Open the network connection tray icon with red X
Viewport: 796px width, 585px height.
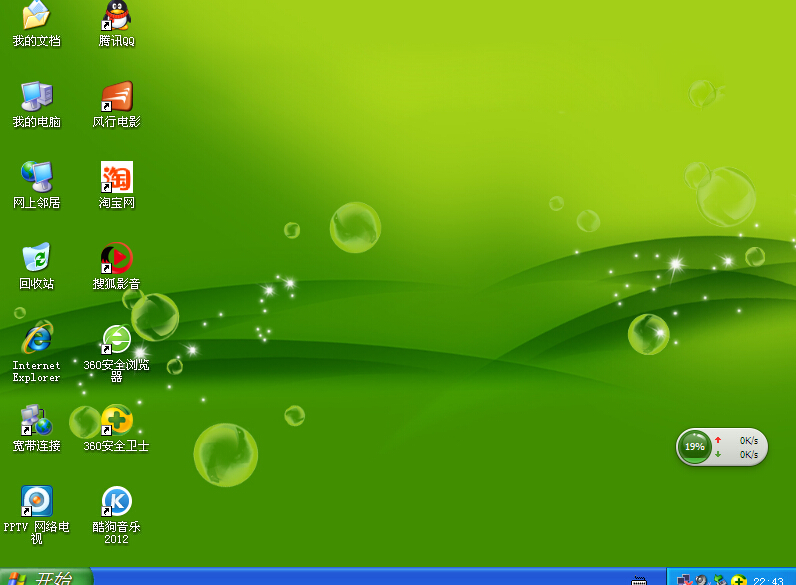coord(684,580)
